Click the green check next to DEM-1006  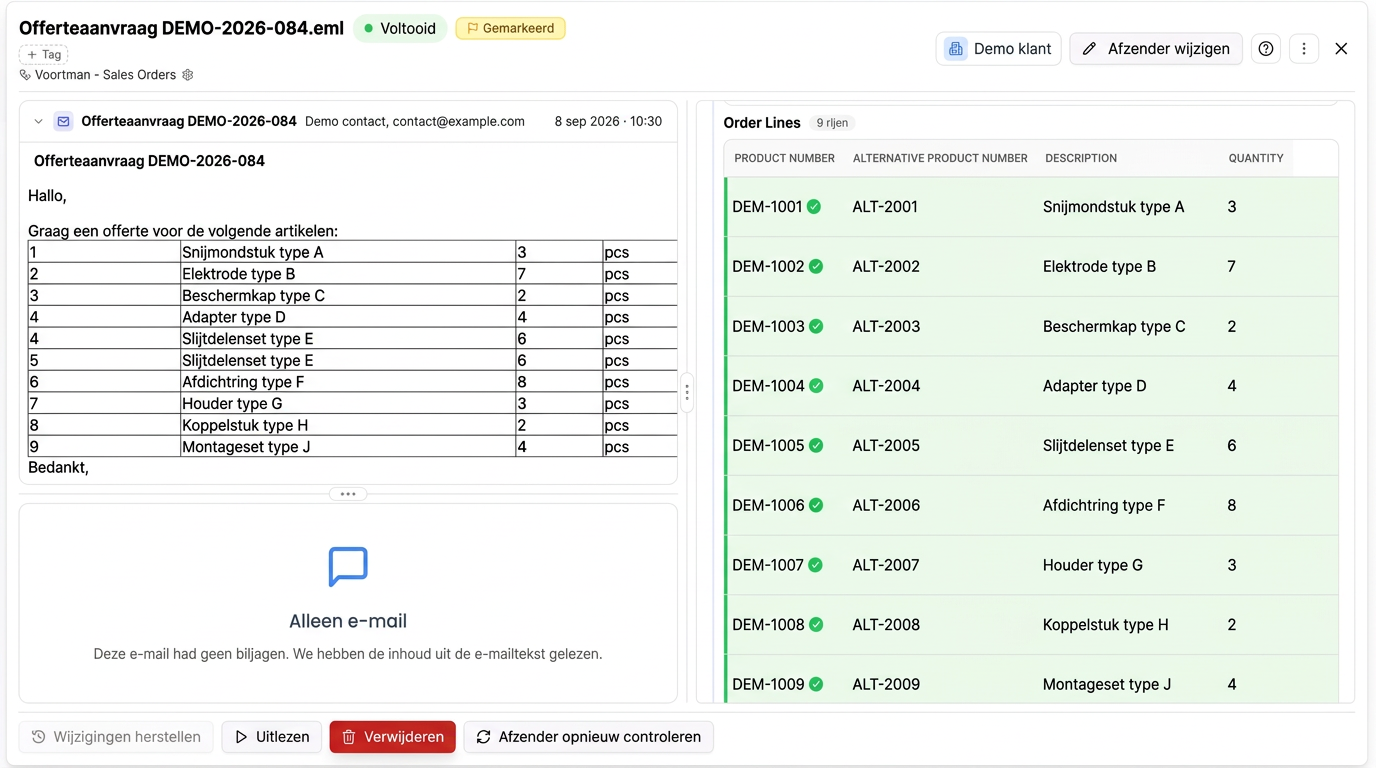[816, 506]
